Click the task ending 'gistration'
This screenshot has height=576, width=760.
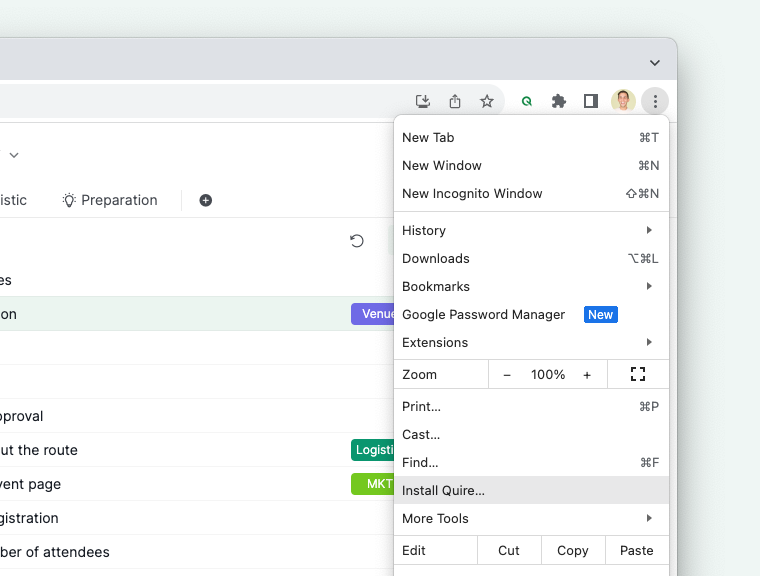click(29, 518)
